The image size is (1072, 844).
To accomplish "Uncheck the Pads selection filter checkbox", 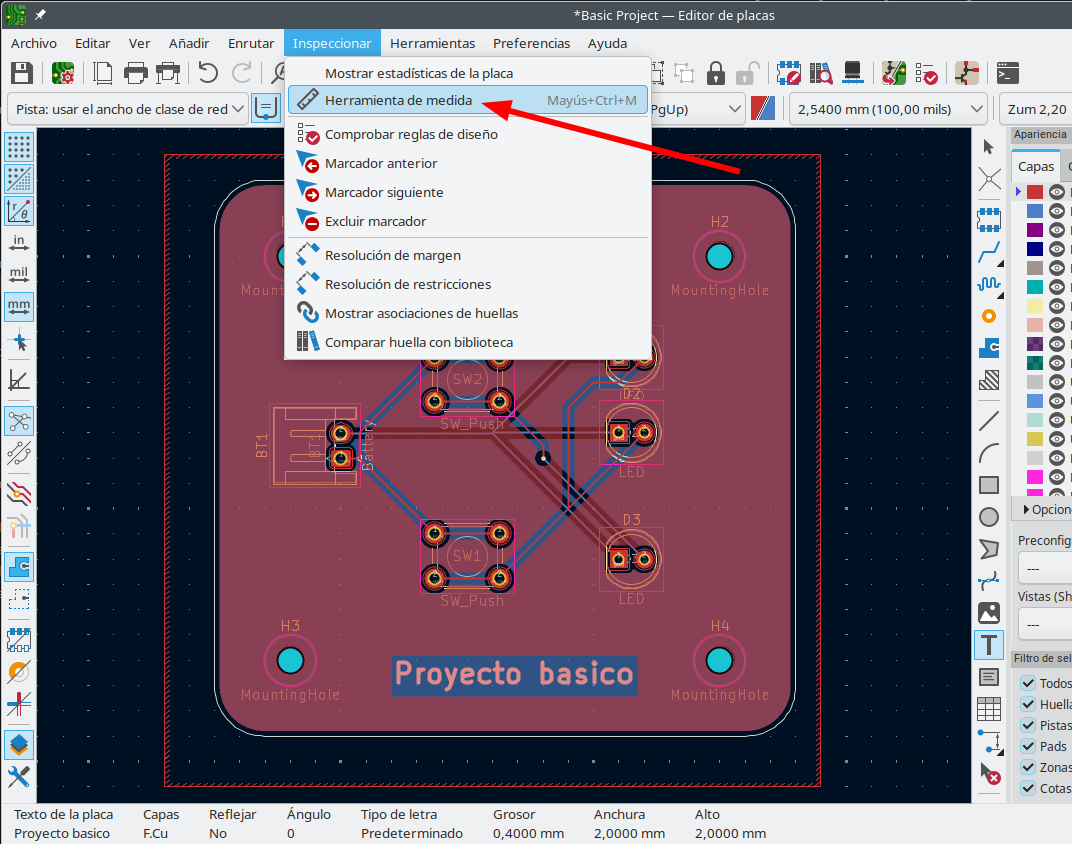I will (x=1028, y=746).
